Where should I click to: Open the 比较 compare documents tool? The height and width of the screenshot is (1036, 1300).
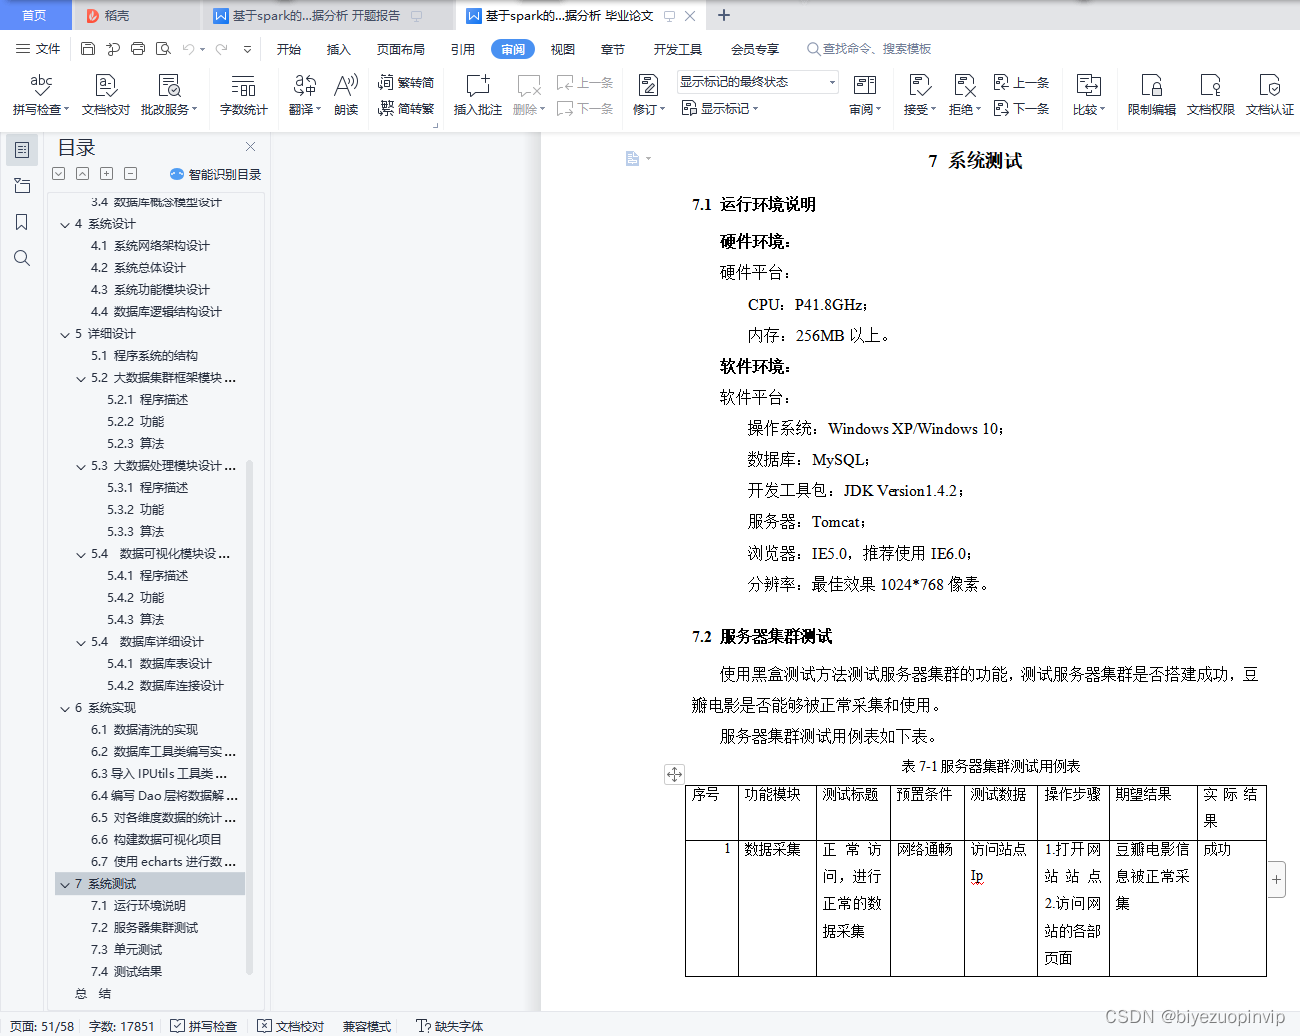click(x=1088, y=95)
